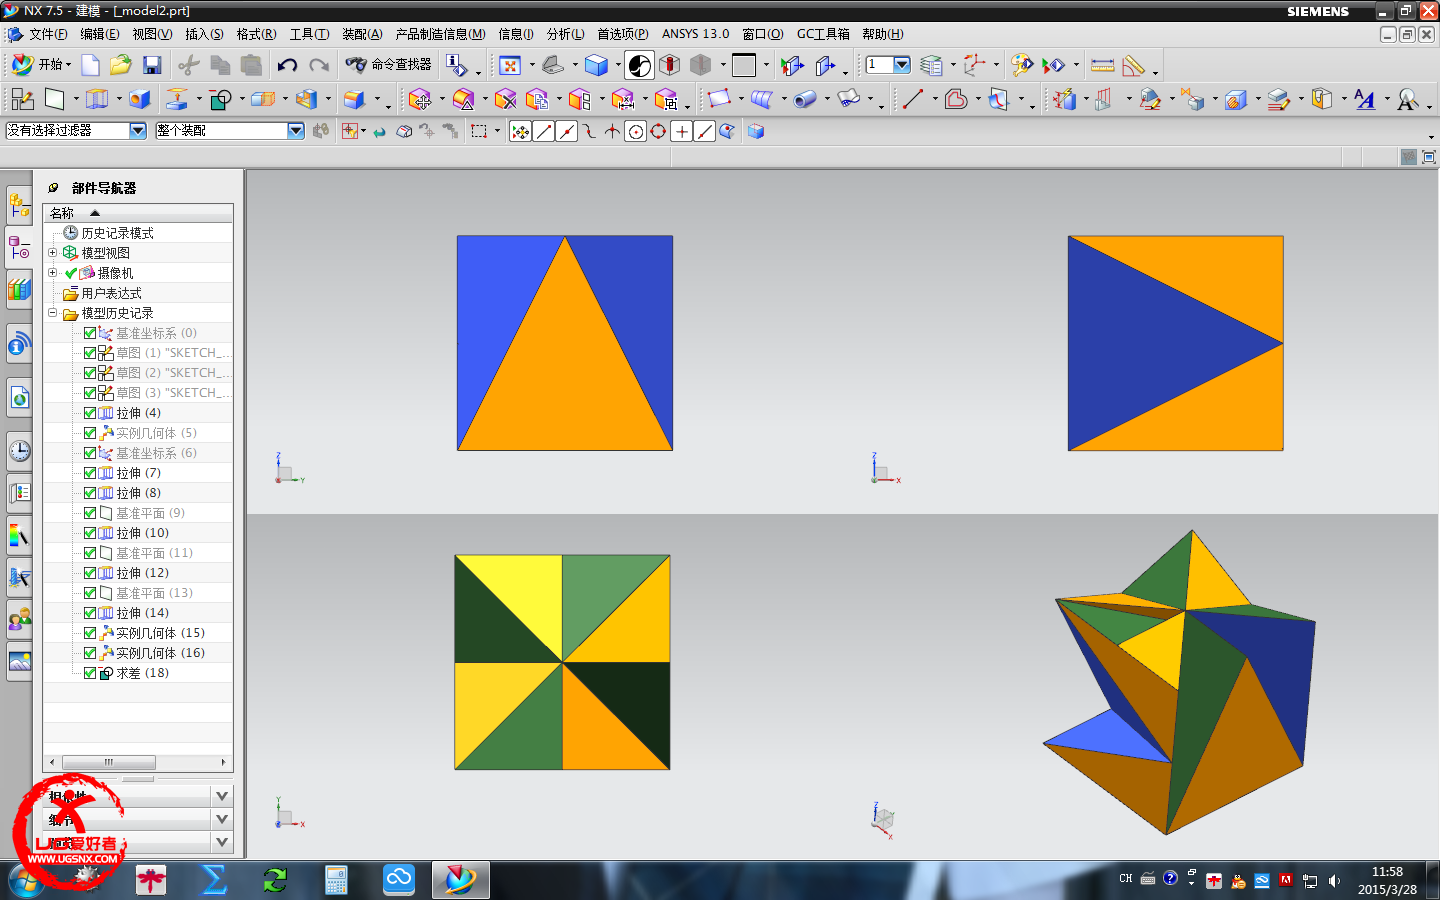Select 实例几何体 (15) in model history
Image resolution: width=1440 pixels, height=900 pixels.
160,633
